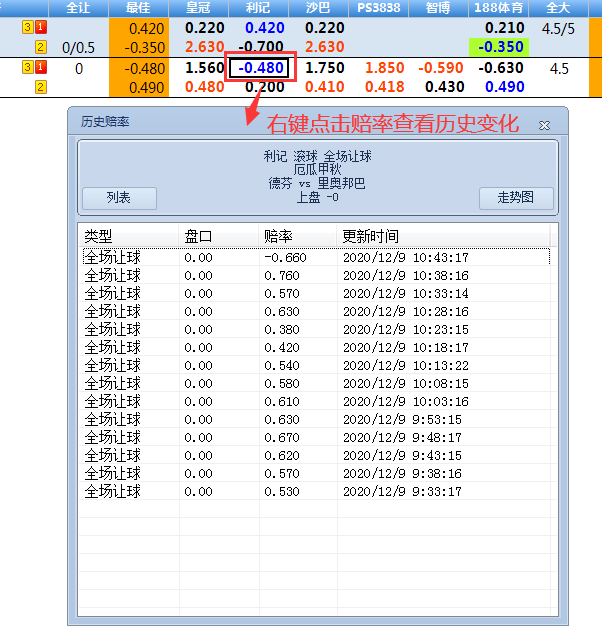Click the red 0.410 沙巴 odds

(324, 87)
